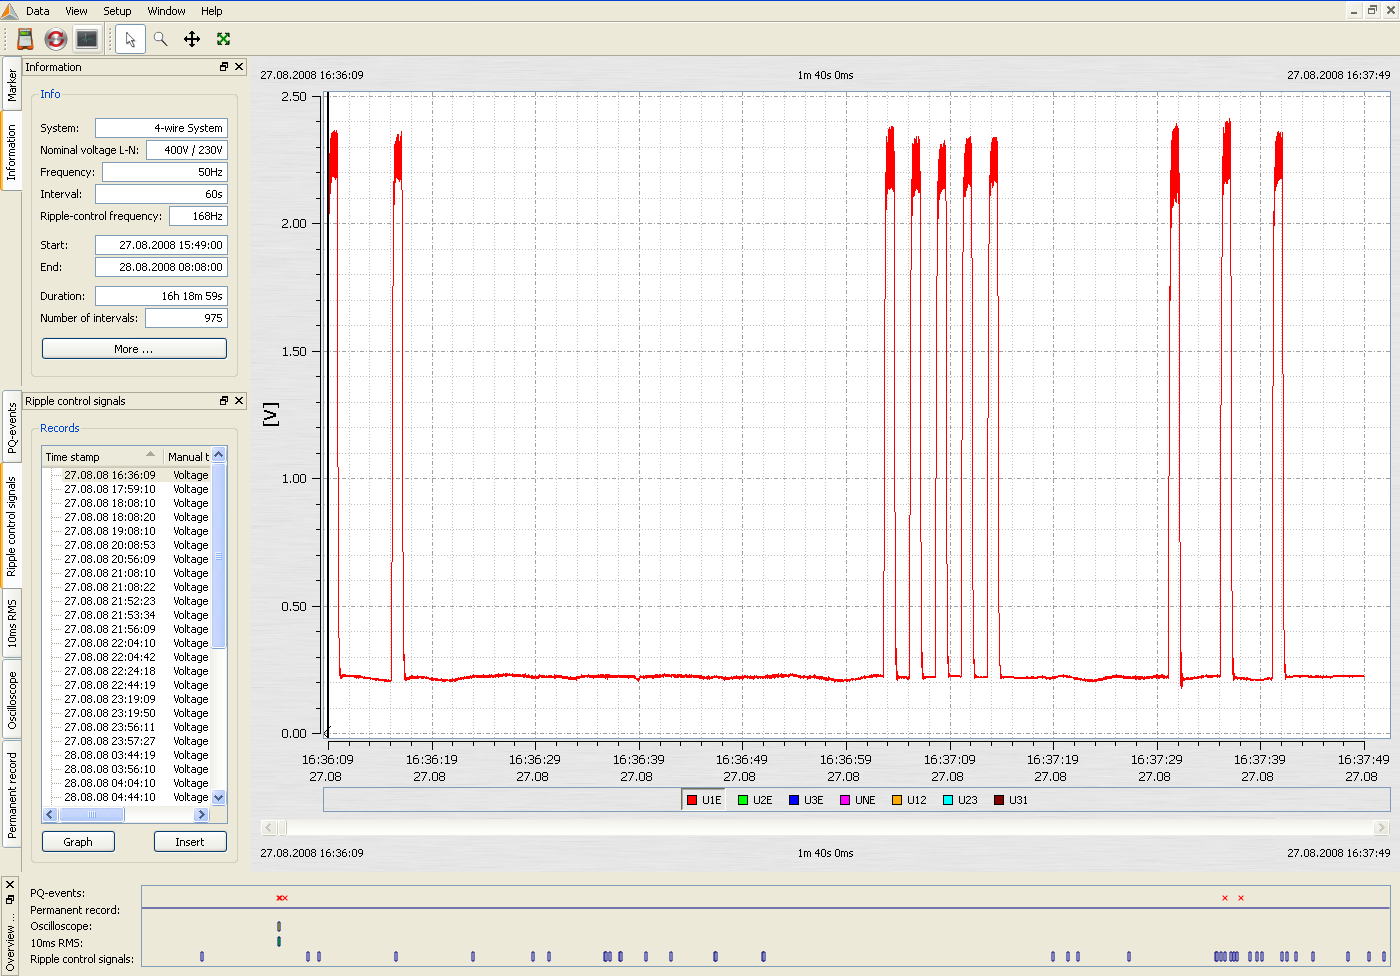Click records list scroll left arrow
This screenshot has width=1400, height=976.
pos(50,815)
